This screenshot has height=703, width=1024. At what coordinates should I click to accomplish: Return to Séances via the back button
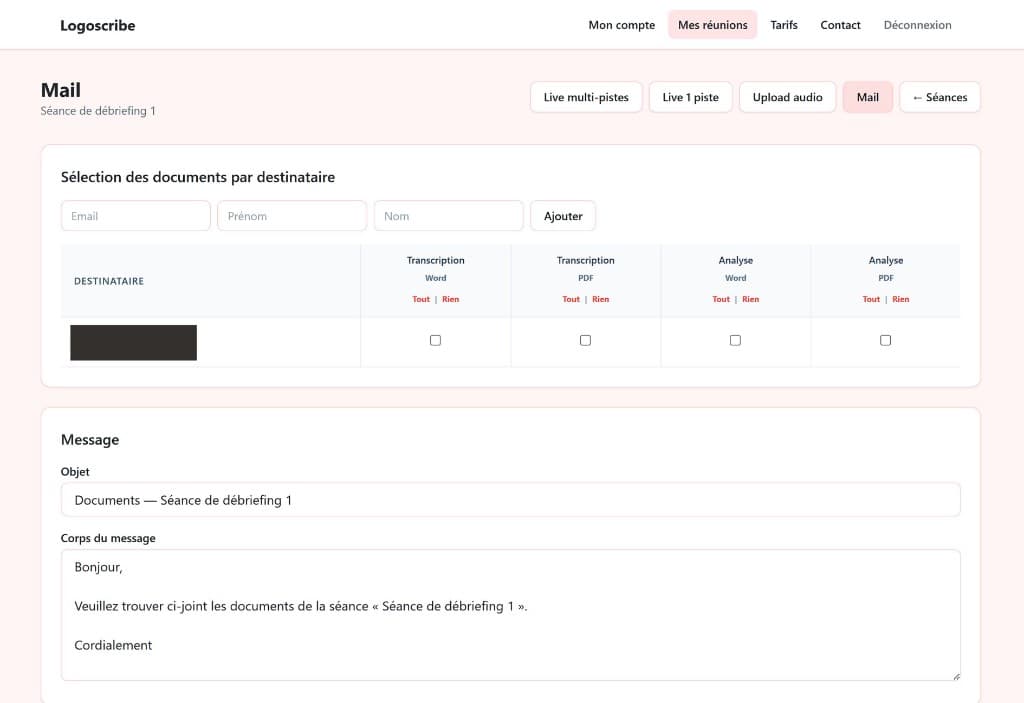point(939,97)
